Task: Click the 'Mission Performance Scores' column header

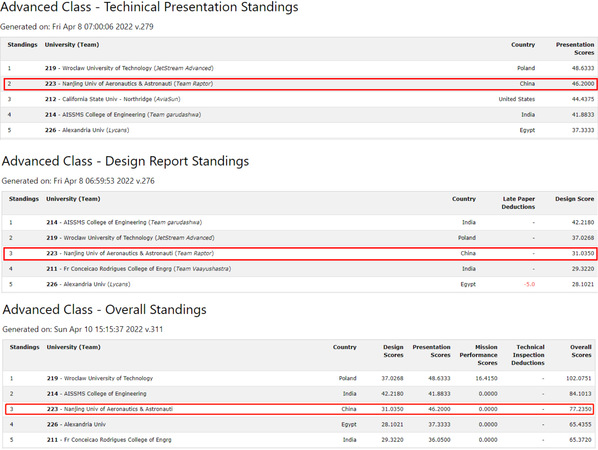Action: (478, 355)
